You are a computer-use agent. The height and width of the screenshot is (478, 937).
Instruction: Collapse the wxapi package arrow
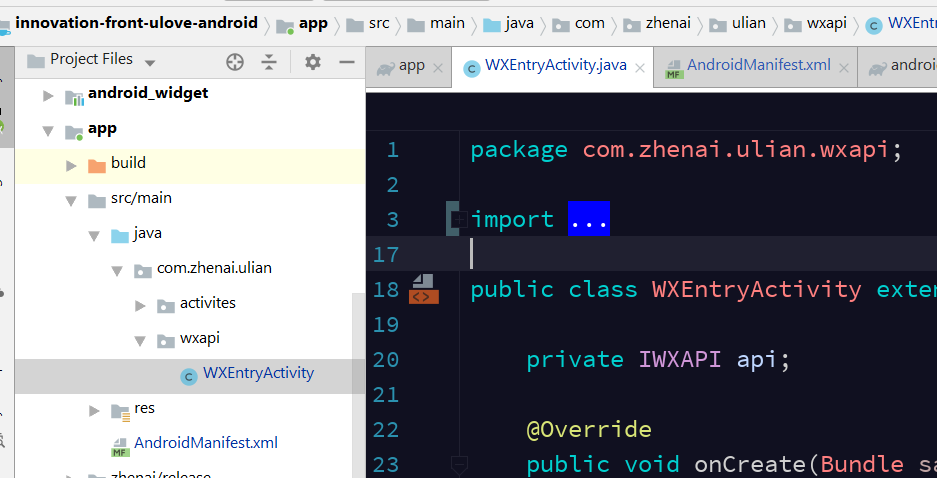(140, 341)
